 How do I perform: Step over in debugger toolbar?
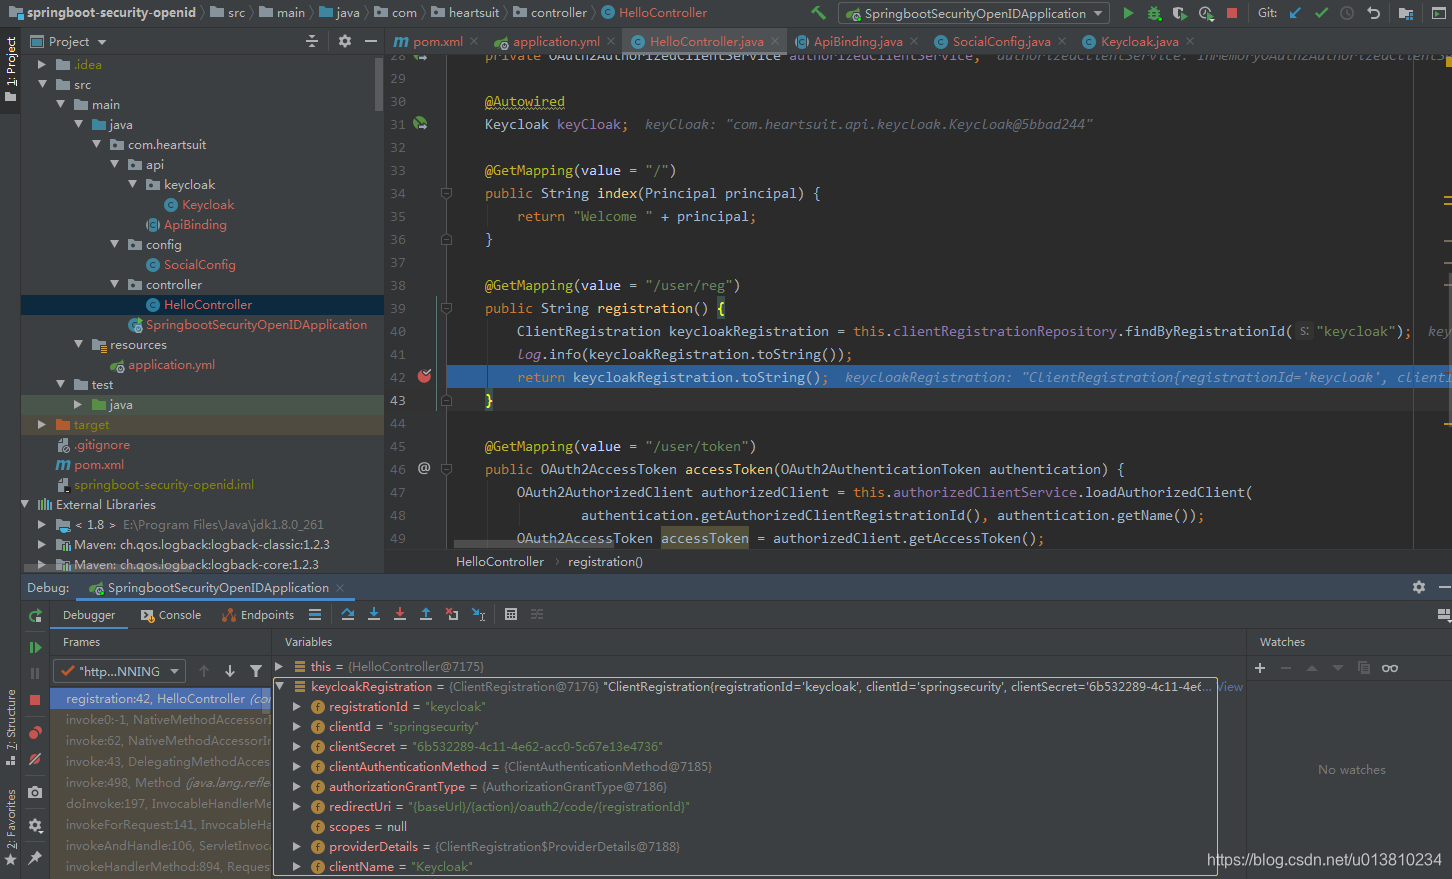coord(347,614)
